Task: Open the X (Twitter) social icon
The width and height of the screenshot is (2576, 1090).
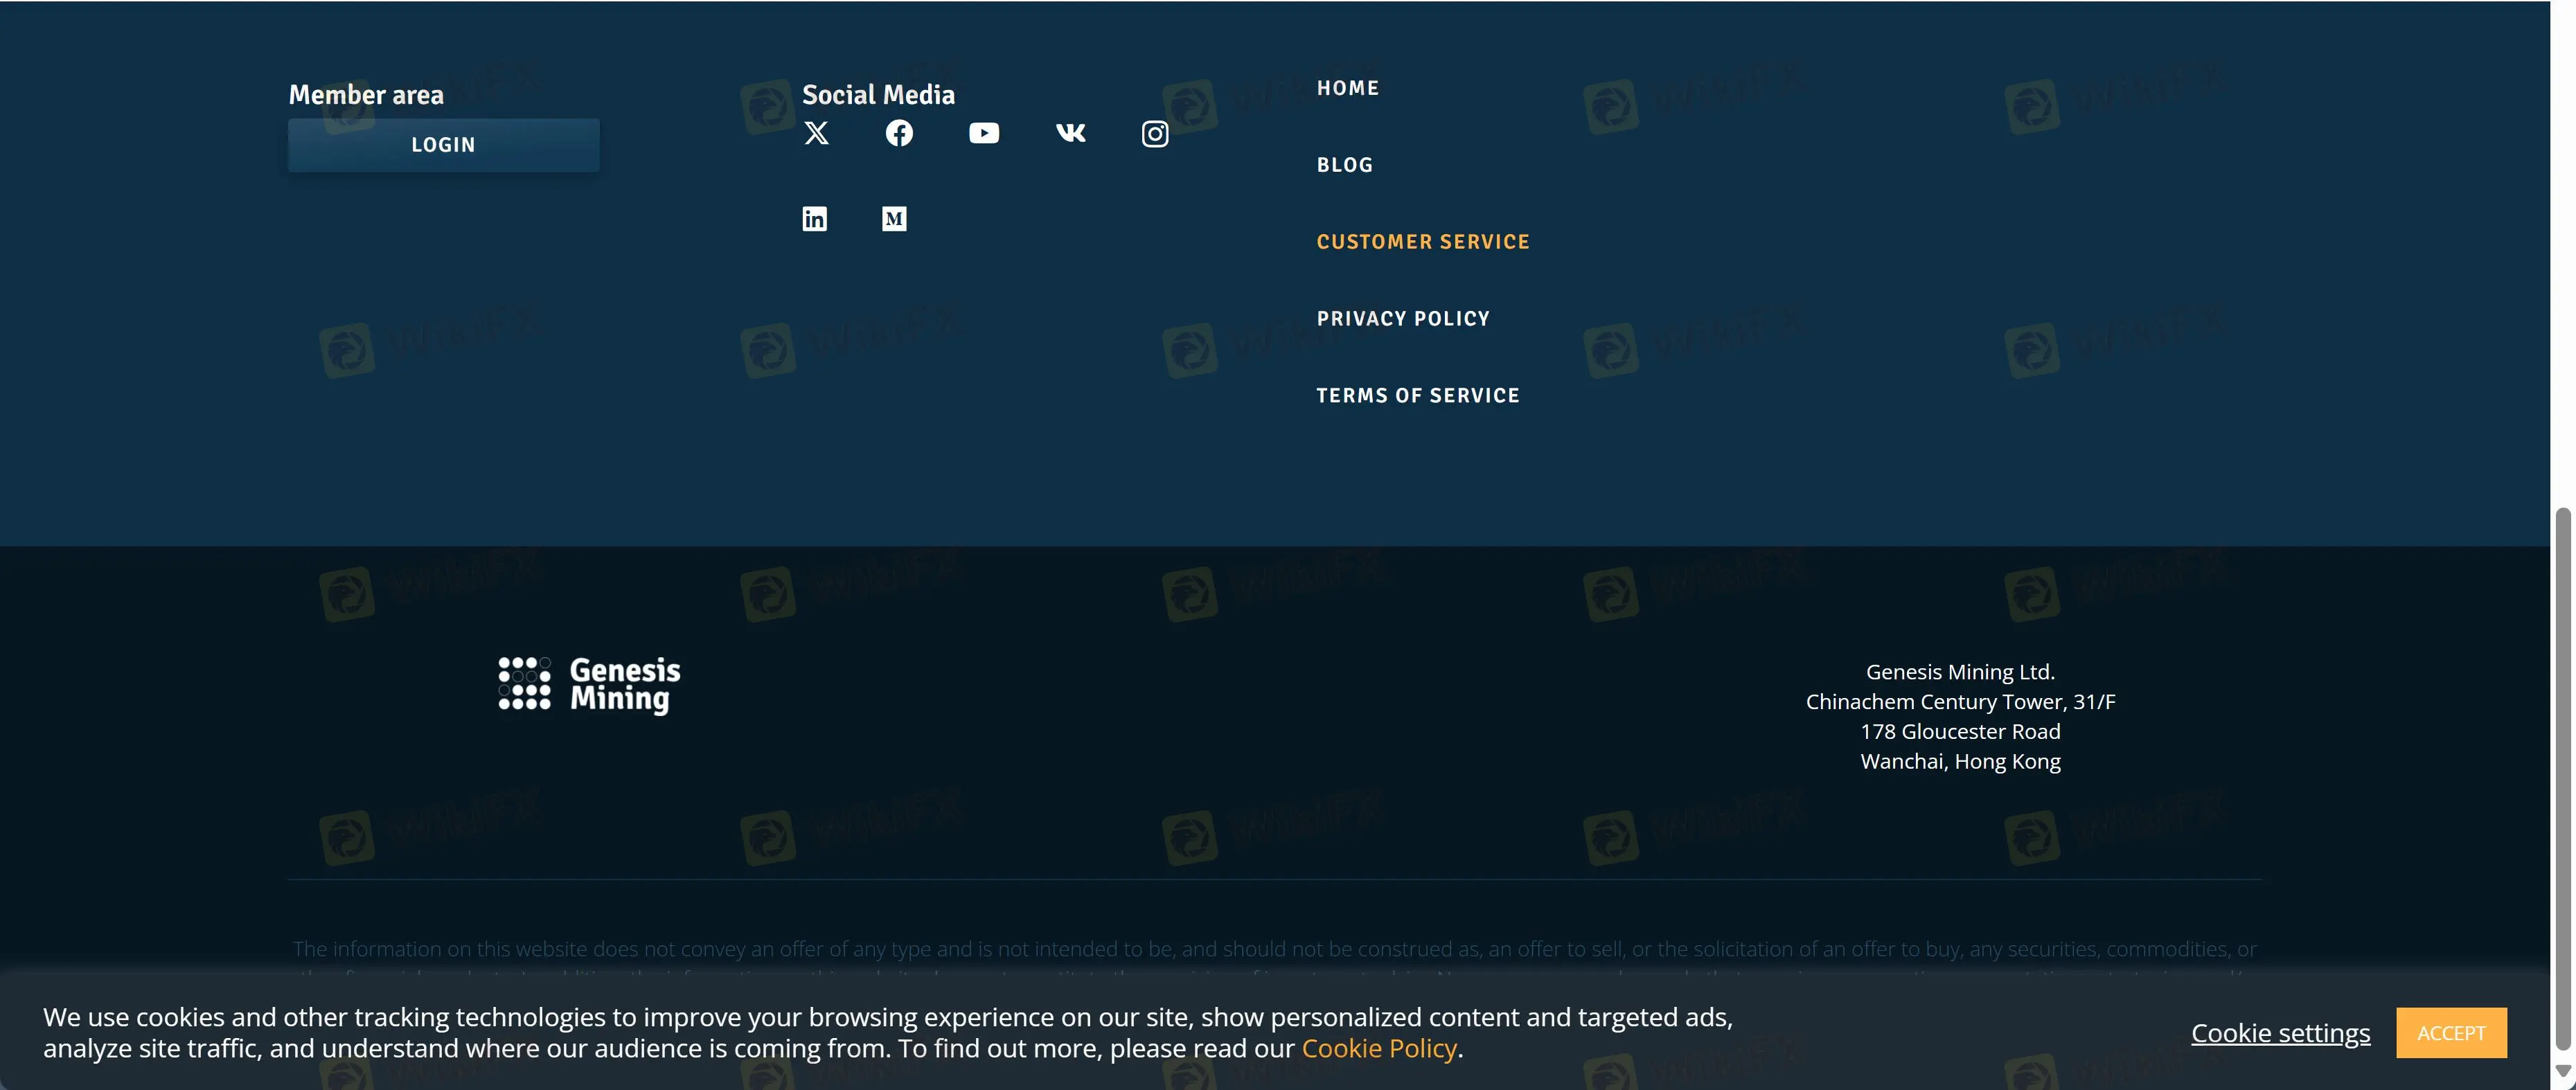Action: pos(816,133)
